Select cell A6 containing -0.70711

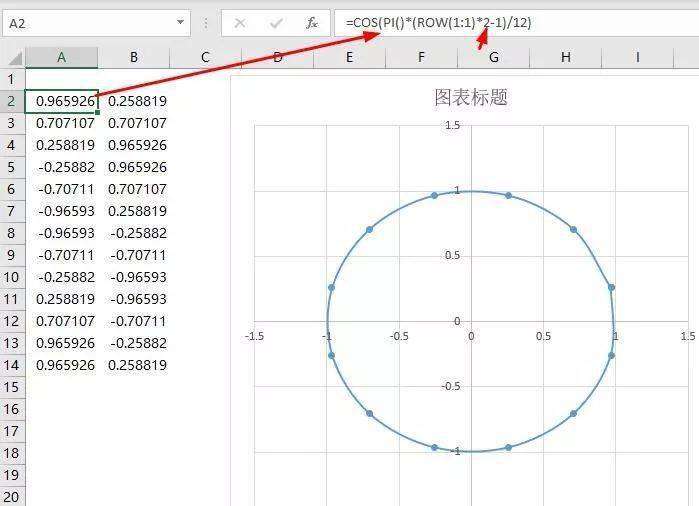62,189
